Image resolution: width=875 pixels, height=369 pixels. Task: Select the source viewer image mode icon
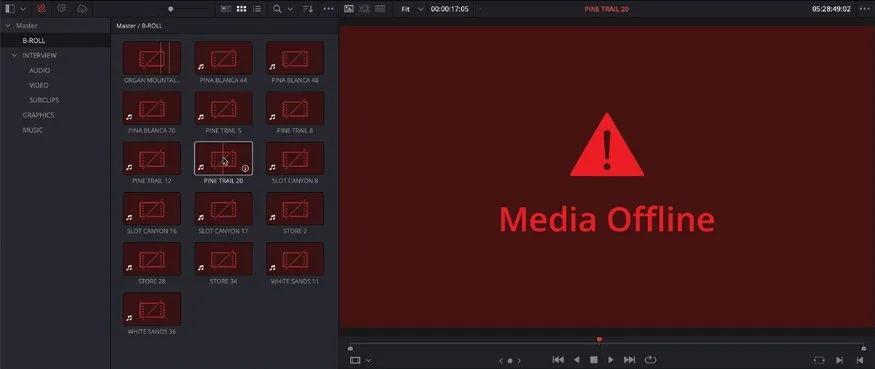(349, 9)
